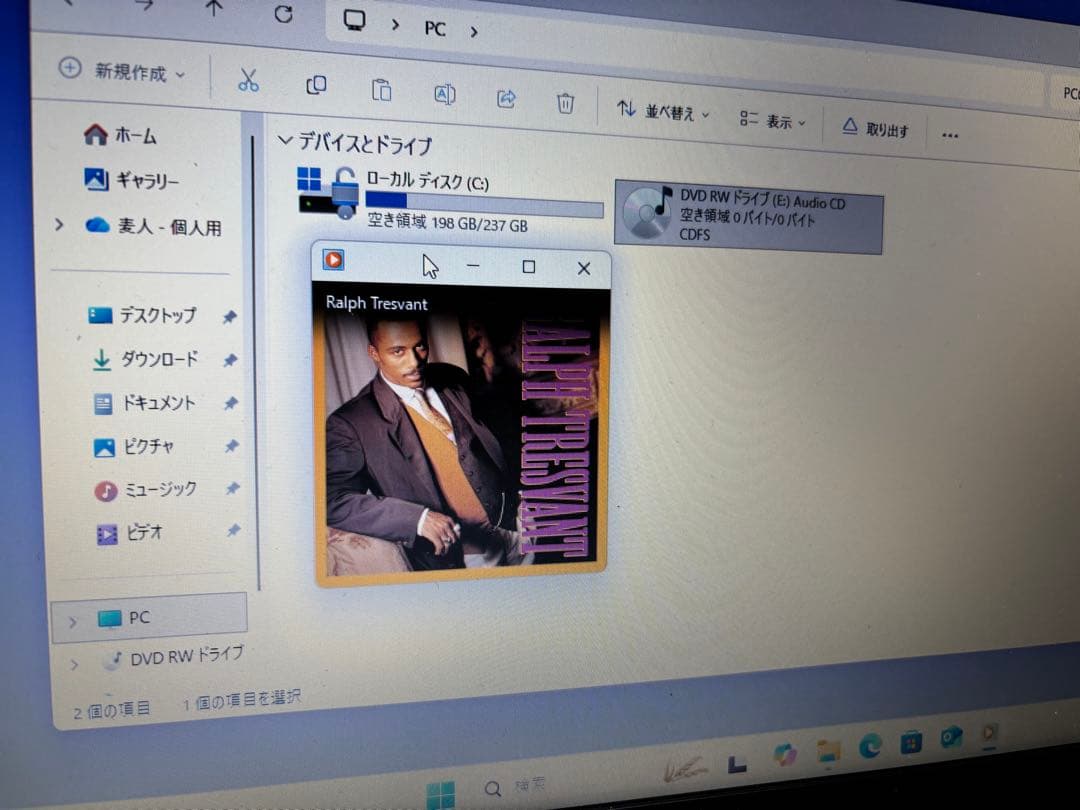
Task: Close the media player mini window
Action: 583,268
